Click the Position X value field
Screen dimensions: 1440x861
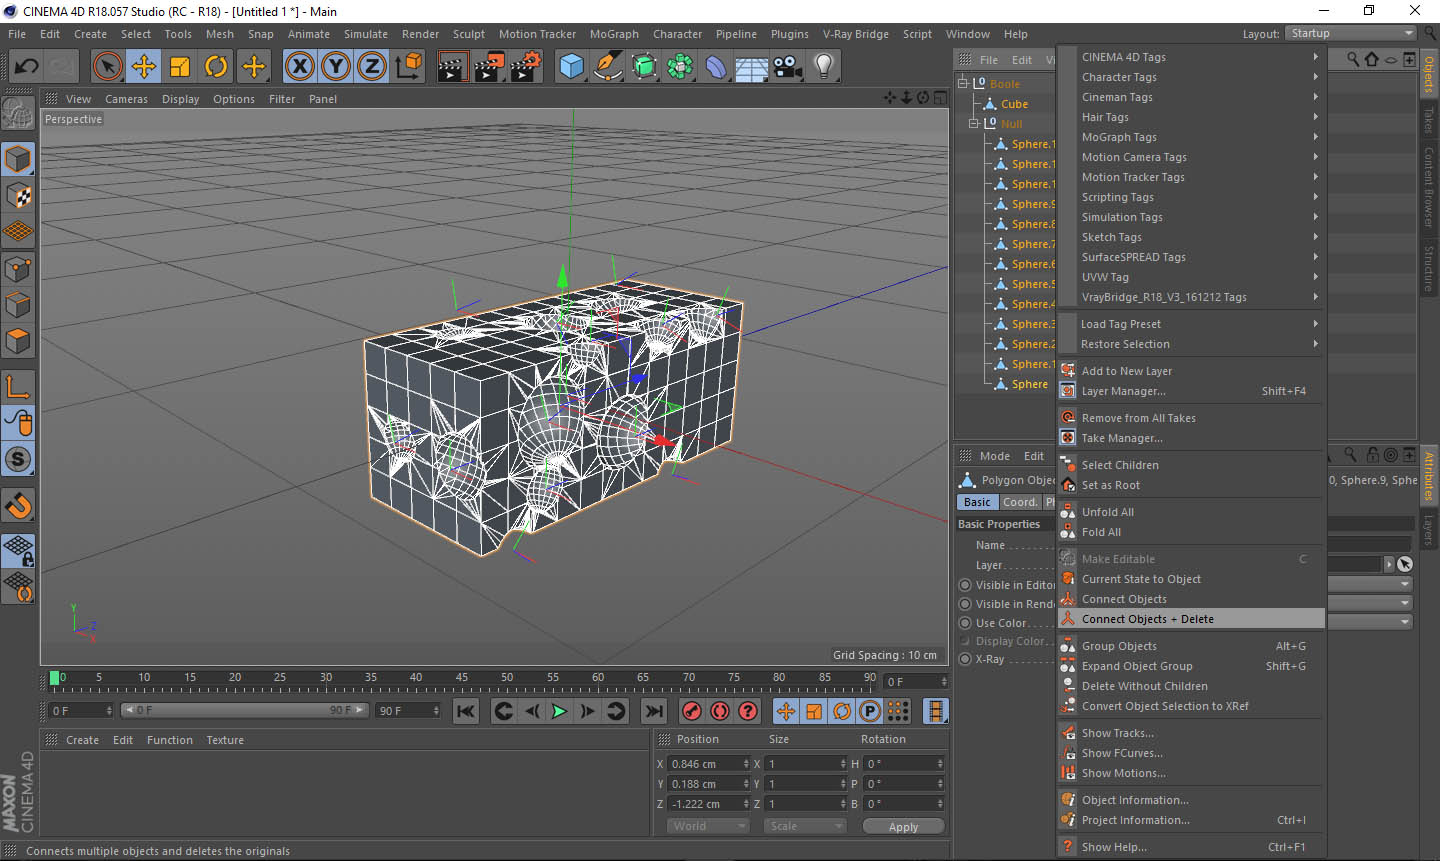tap(705, 764)
